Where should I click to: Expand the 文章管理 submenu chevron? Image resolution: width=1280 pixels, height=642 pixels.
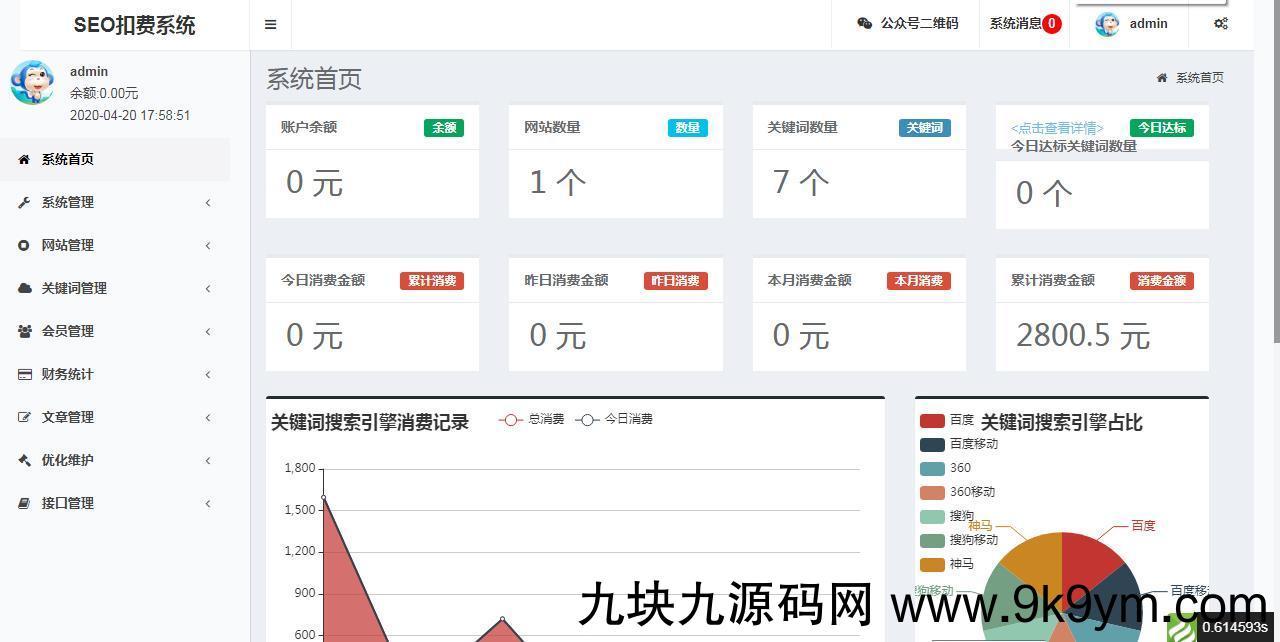point(208,418)
